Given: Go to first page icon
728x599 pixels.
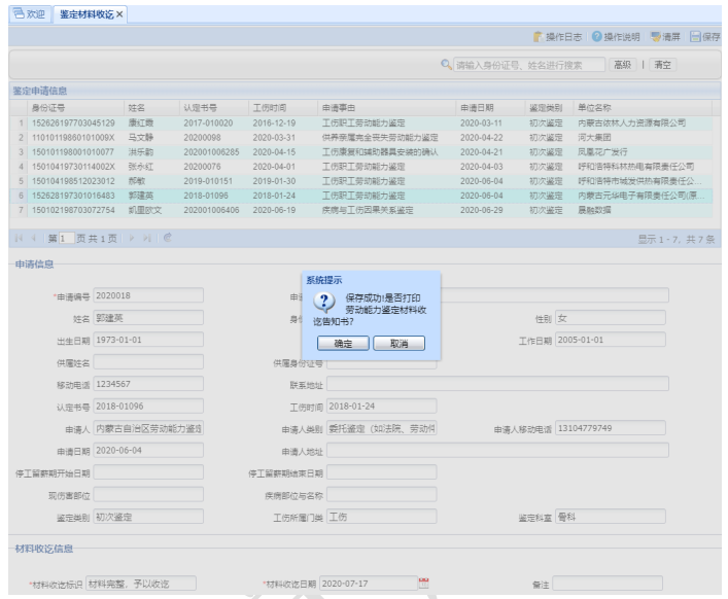Looking at the screenshot, I should pyautogui.click(x=19, y=238).
